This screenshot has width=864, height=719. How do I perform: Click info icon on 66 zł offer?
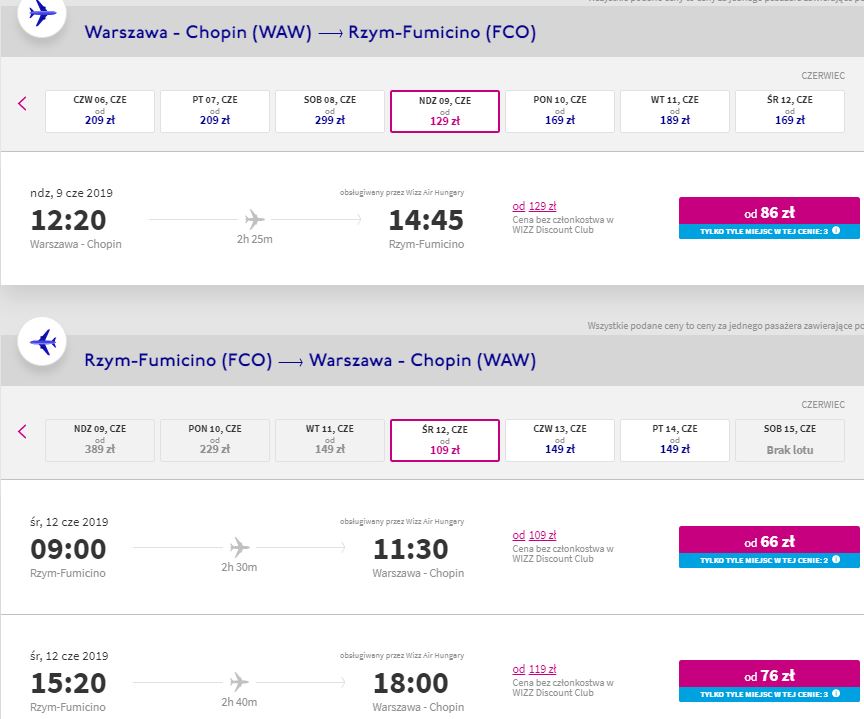836,560
